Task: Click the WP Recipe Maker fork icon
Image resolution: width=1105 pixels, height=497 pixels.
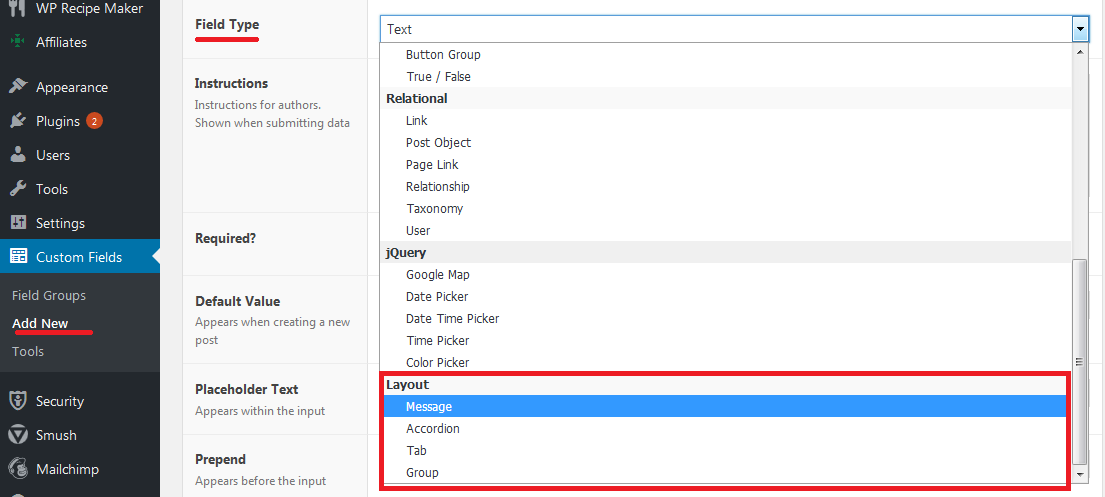Action: (18, 8)
